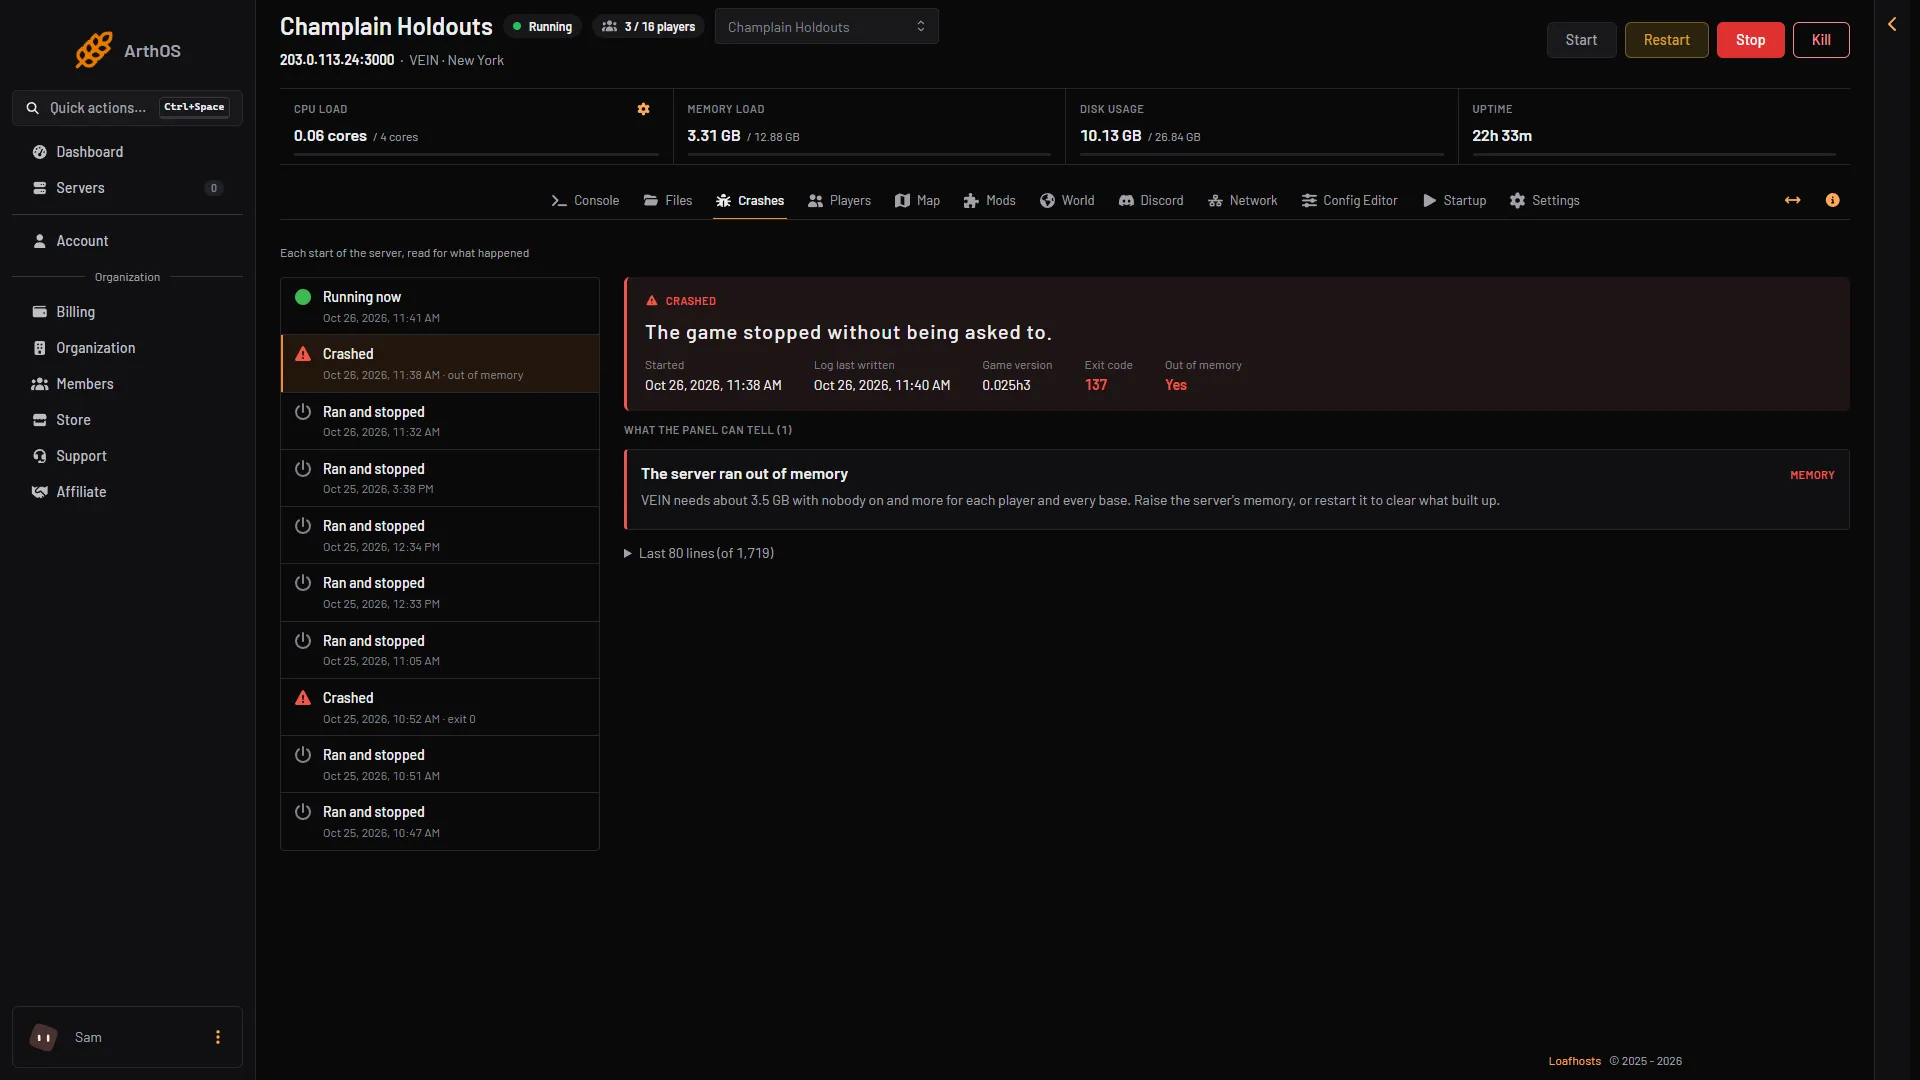Click the Kill button
Image resolution: width=1920 pixels, height=1080 pixels.
(x=1821, y=40)
